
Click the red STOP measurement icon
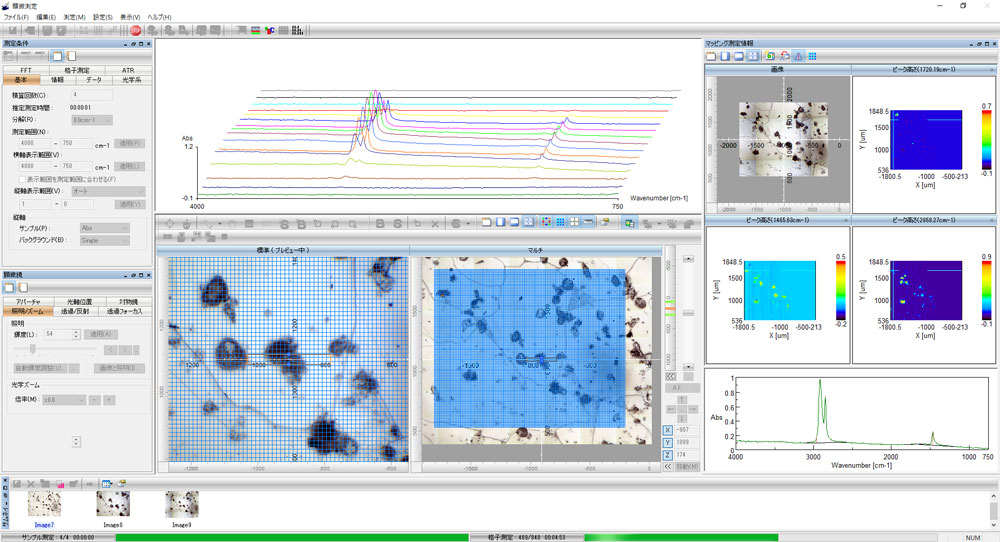pyautogui.click(x=135, y=31)
